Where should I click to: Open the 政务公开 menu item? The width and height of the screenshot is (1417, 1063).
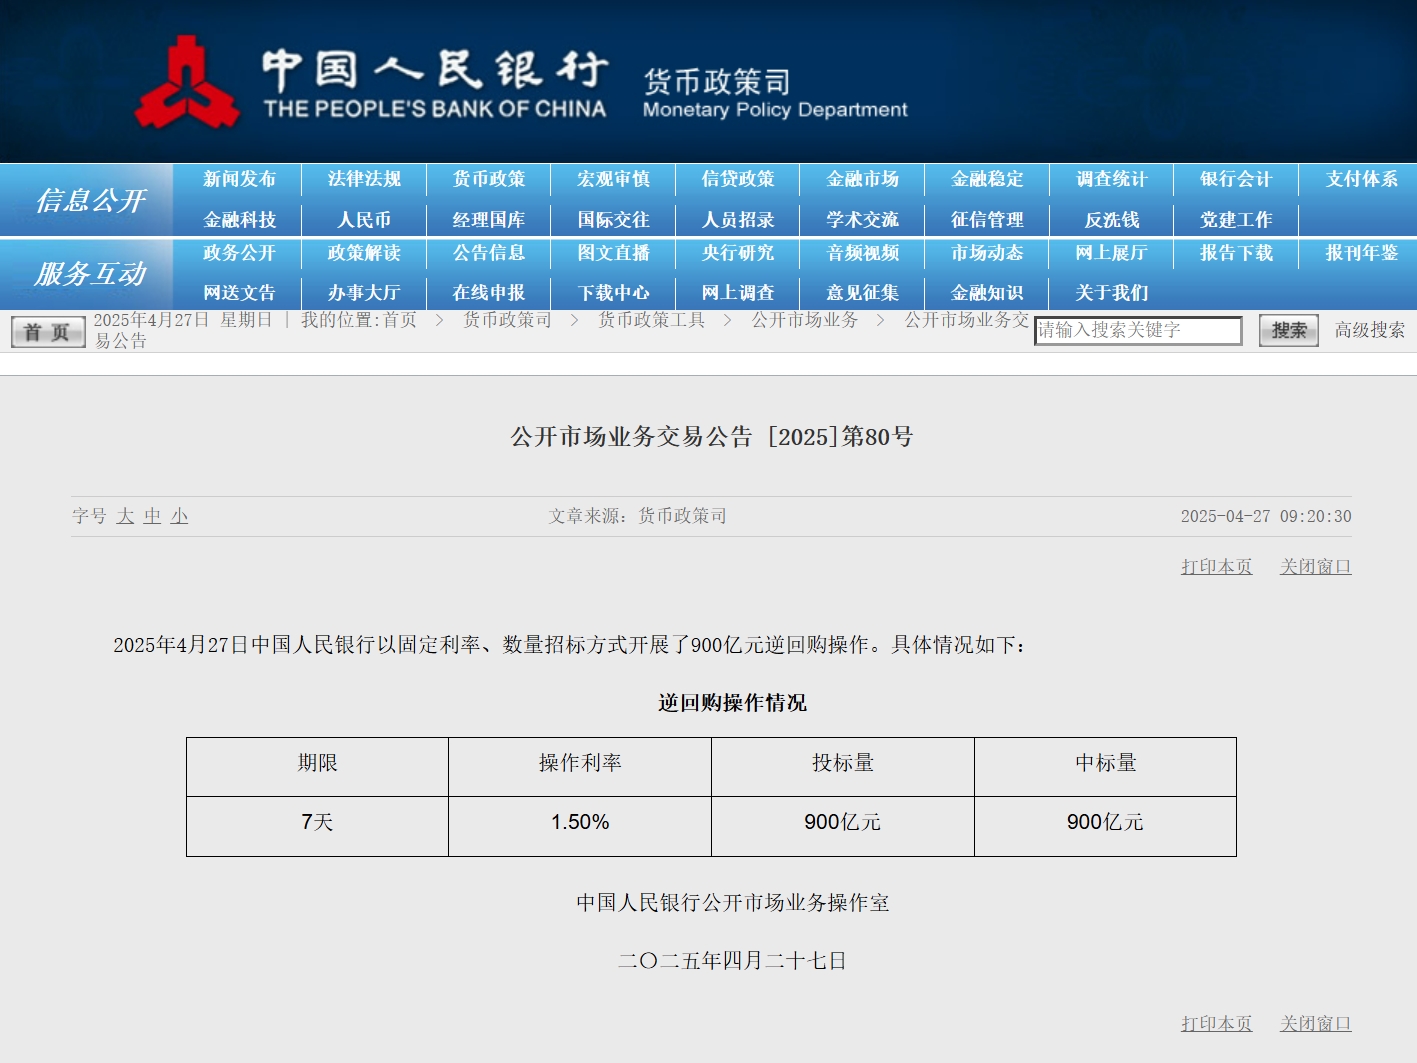point(239,253)
